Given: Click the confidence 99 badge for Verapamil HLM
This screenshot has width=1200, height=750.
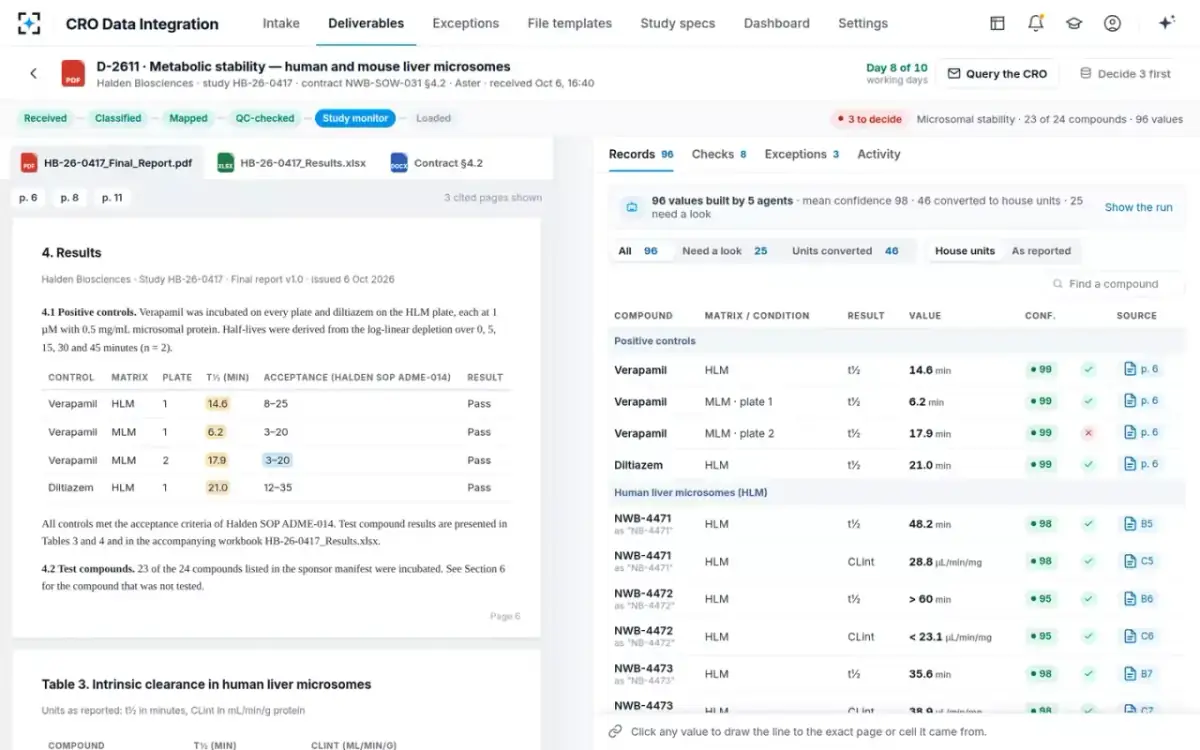Looking at the screenshot, I should [x=1041, y=369].
